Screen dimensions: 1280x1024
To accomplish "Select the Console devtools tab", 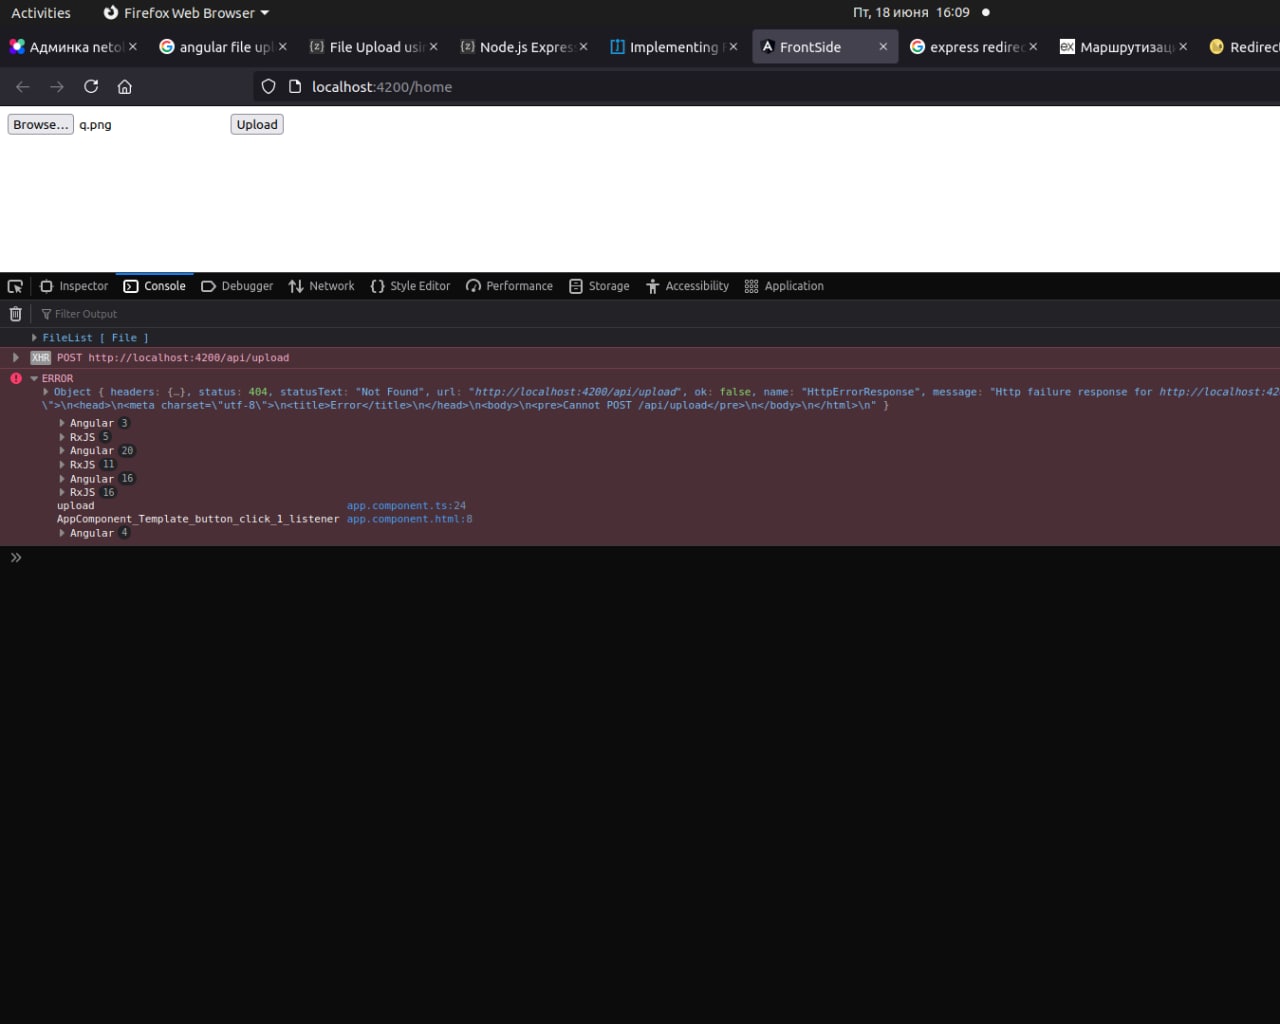I will point(155,286).
